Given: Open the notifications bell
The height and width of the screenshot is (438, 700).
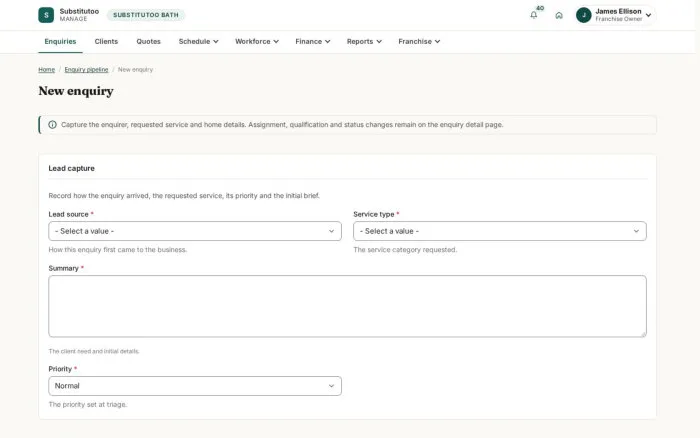Looking at the screenshot, I should coord(533,15).
